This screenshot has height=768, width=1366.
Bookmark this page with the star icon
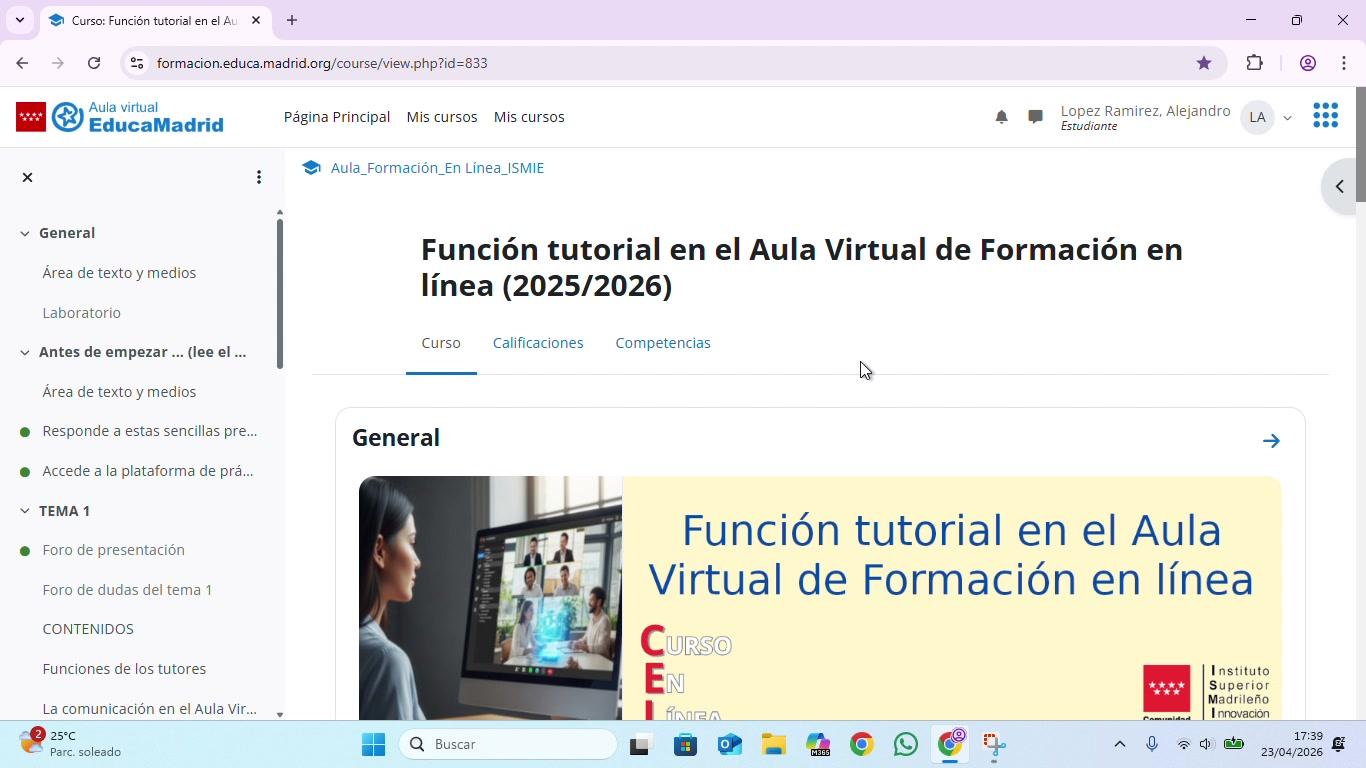pos(1204,63)
